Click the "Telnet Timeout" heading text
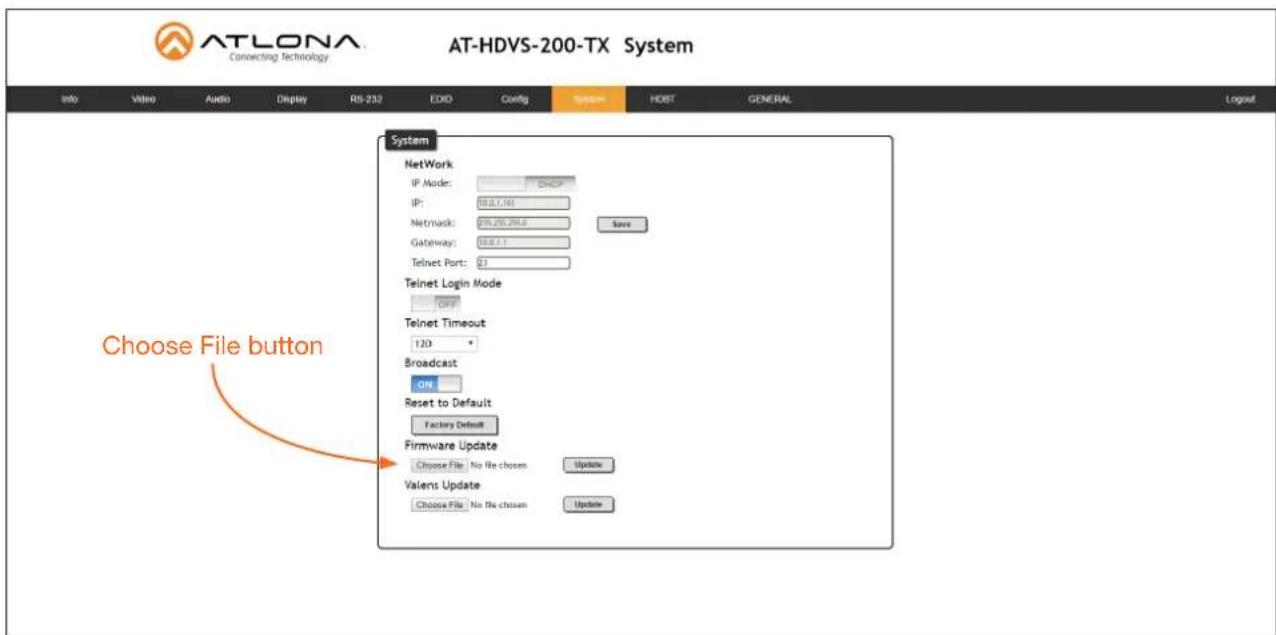Viewport: 1276px width, 635px height. 445,323
